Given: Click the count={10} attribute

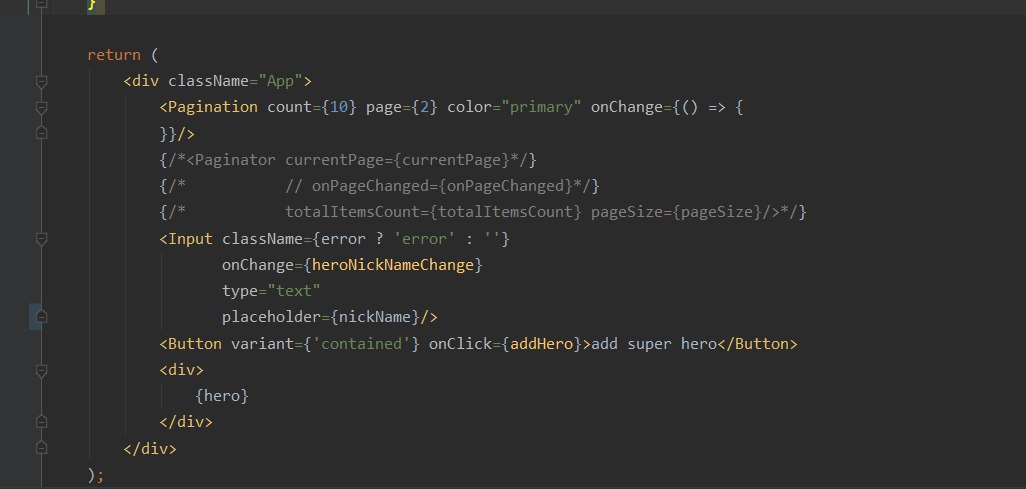Looking at the screenshot, I should [x=311, y=107].
